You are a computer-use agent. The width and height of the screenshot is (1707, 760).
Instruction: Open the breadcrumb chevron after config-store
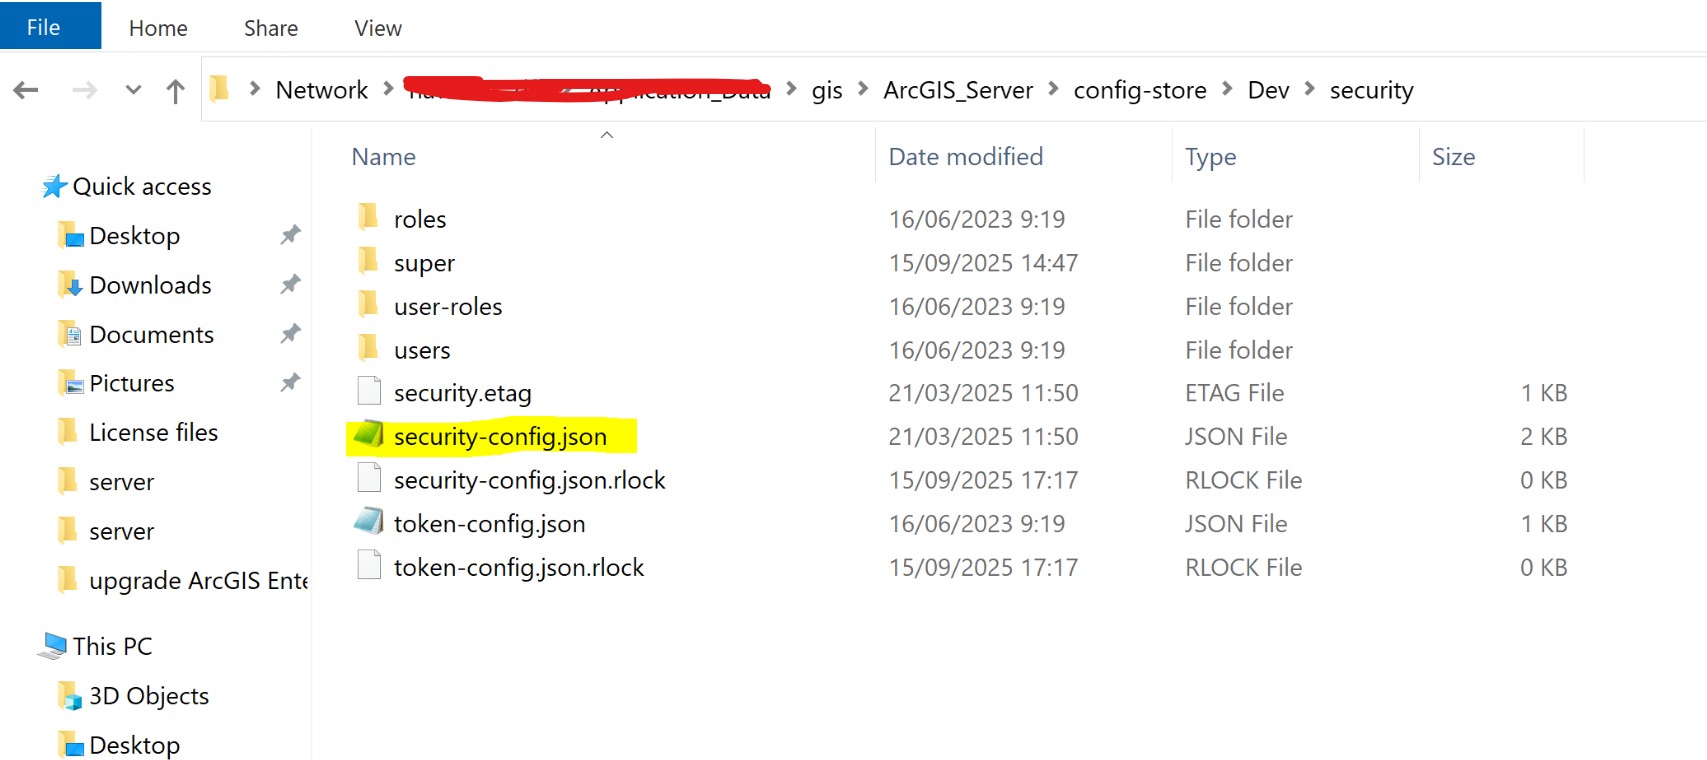pos(1227,89)
